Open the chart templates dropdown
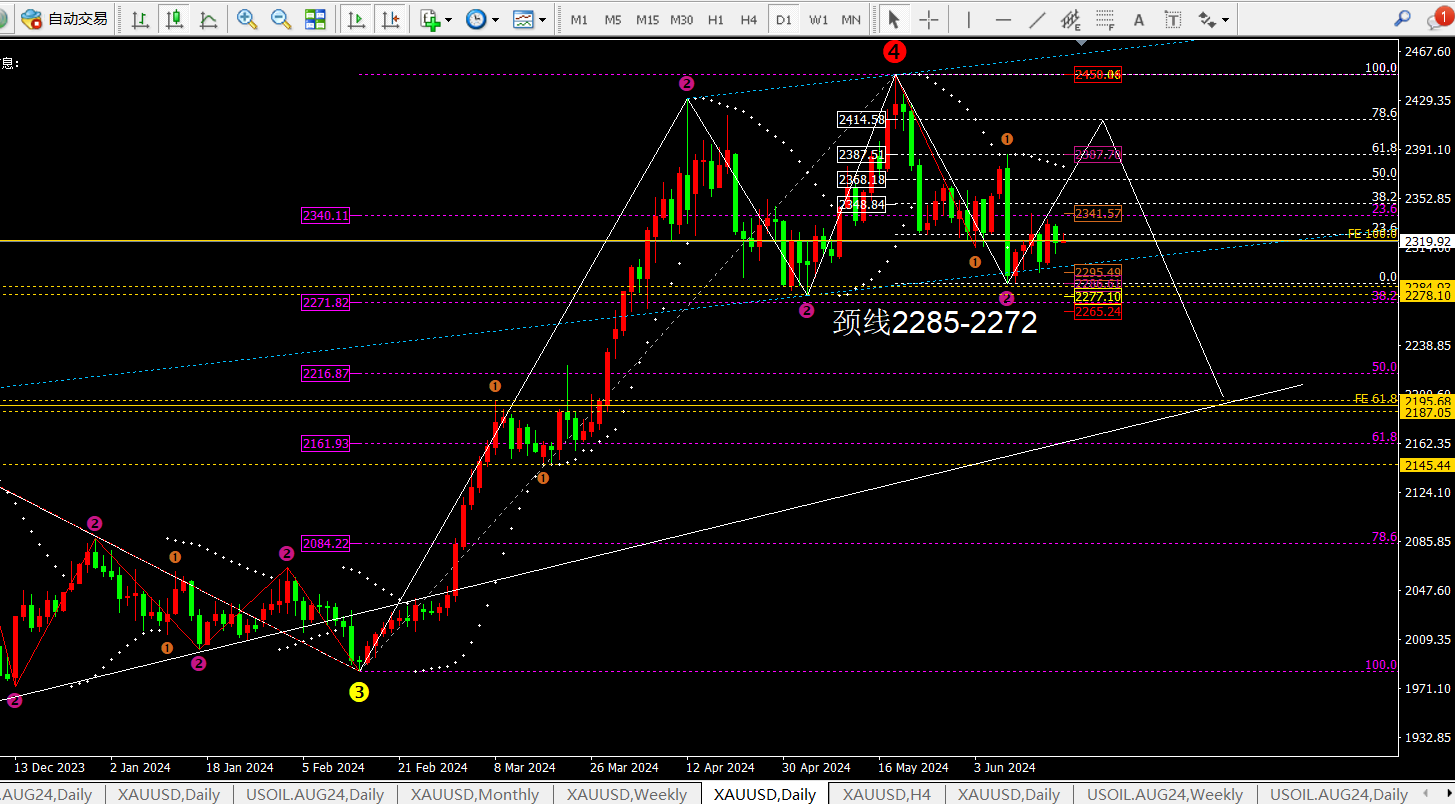1455x804 pixels. coord(528,19)
